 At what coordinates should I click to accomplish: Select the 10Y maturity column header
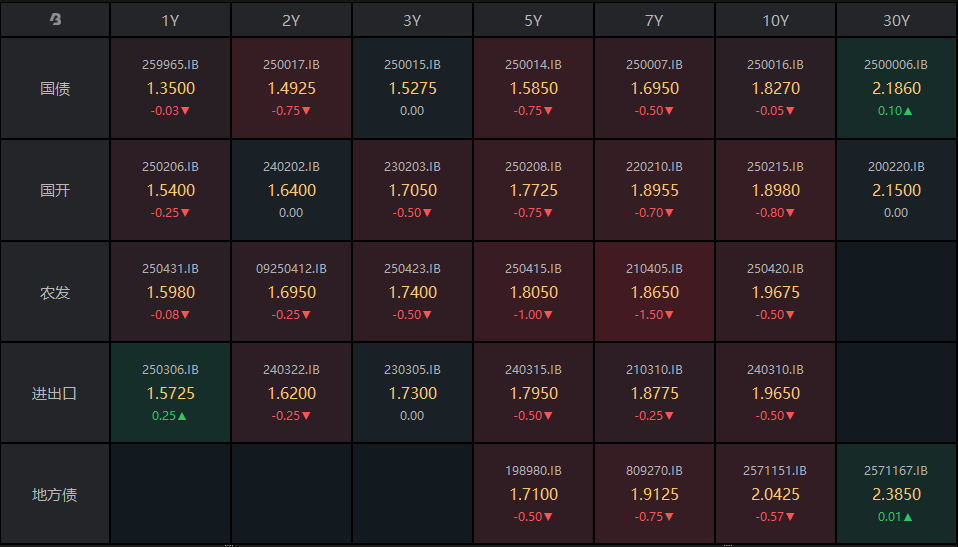(774, 20)
